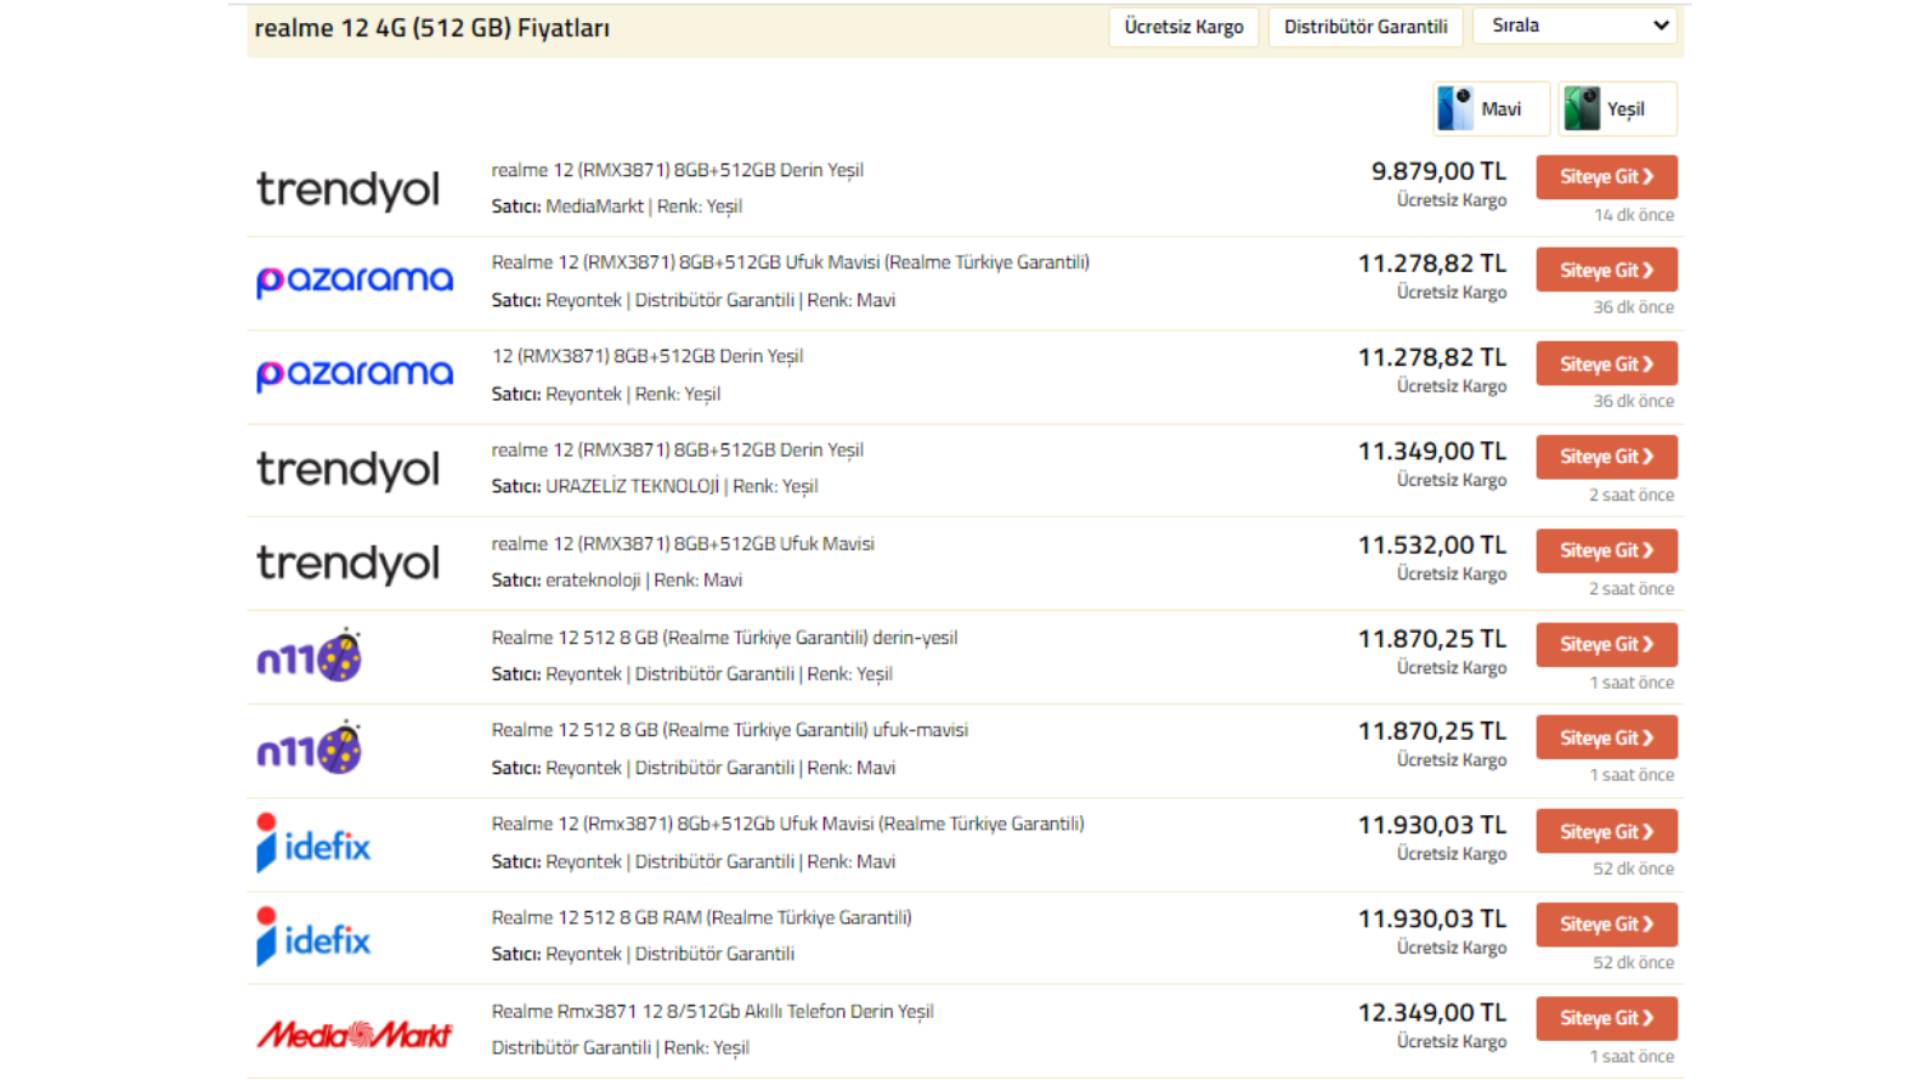Go to site for 11.349,00 TL offer
The image size is (1920, 1080).
point(1606,457)
